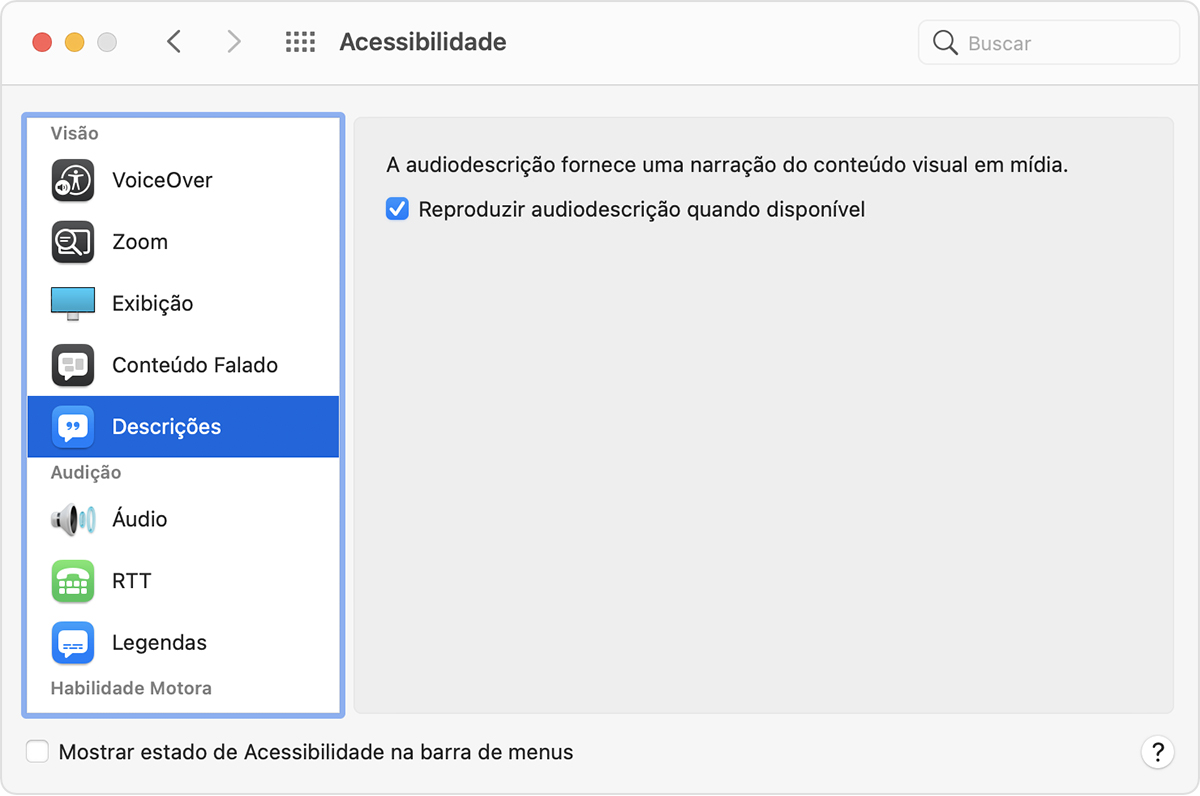The width and height of the screenshot is (1200, 796).
Task: Click the Exibição display icon
Action: click(x=73, y=304)
